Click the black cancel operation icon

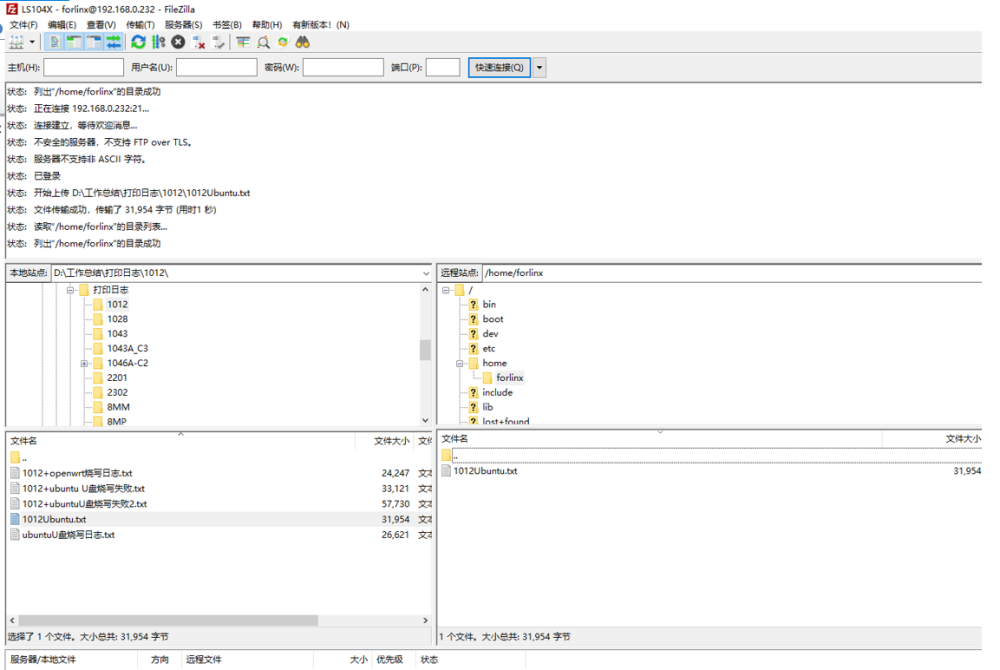(178, 42)
